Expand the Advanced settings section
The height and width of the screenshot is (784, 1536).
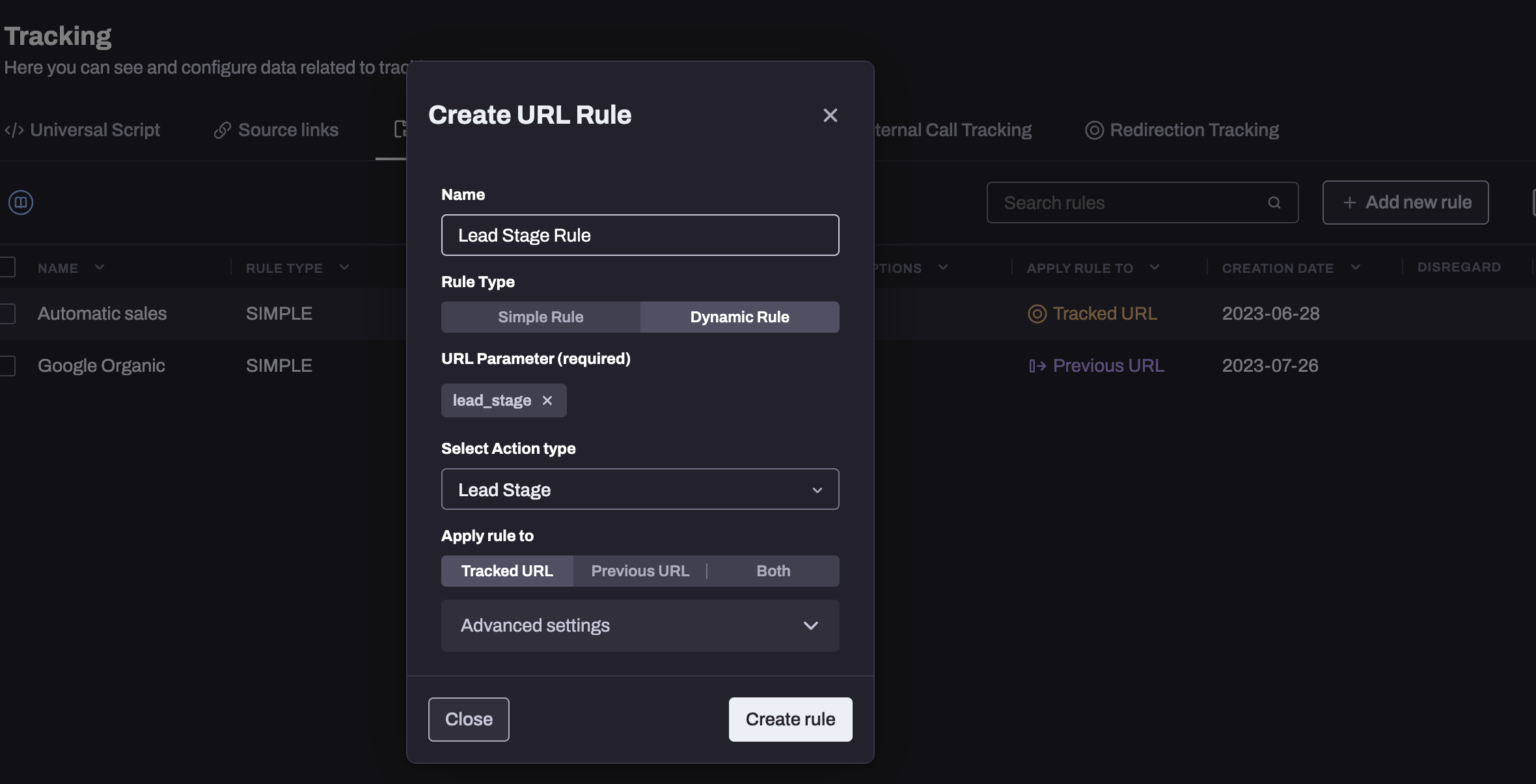(639, 625)
